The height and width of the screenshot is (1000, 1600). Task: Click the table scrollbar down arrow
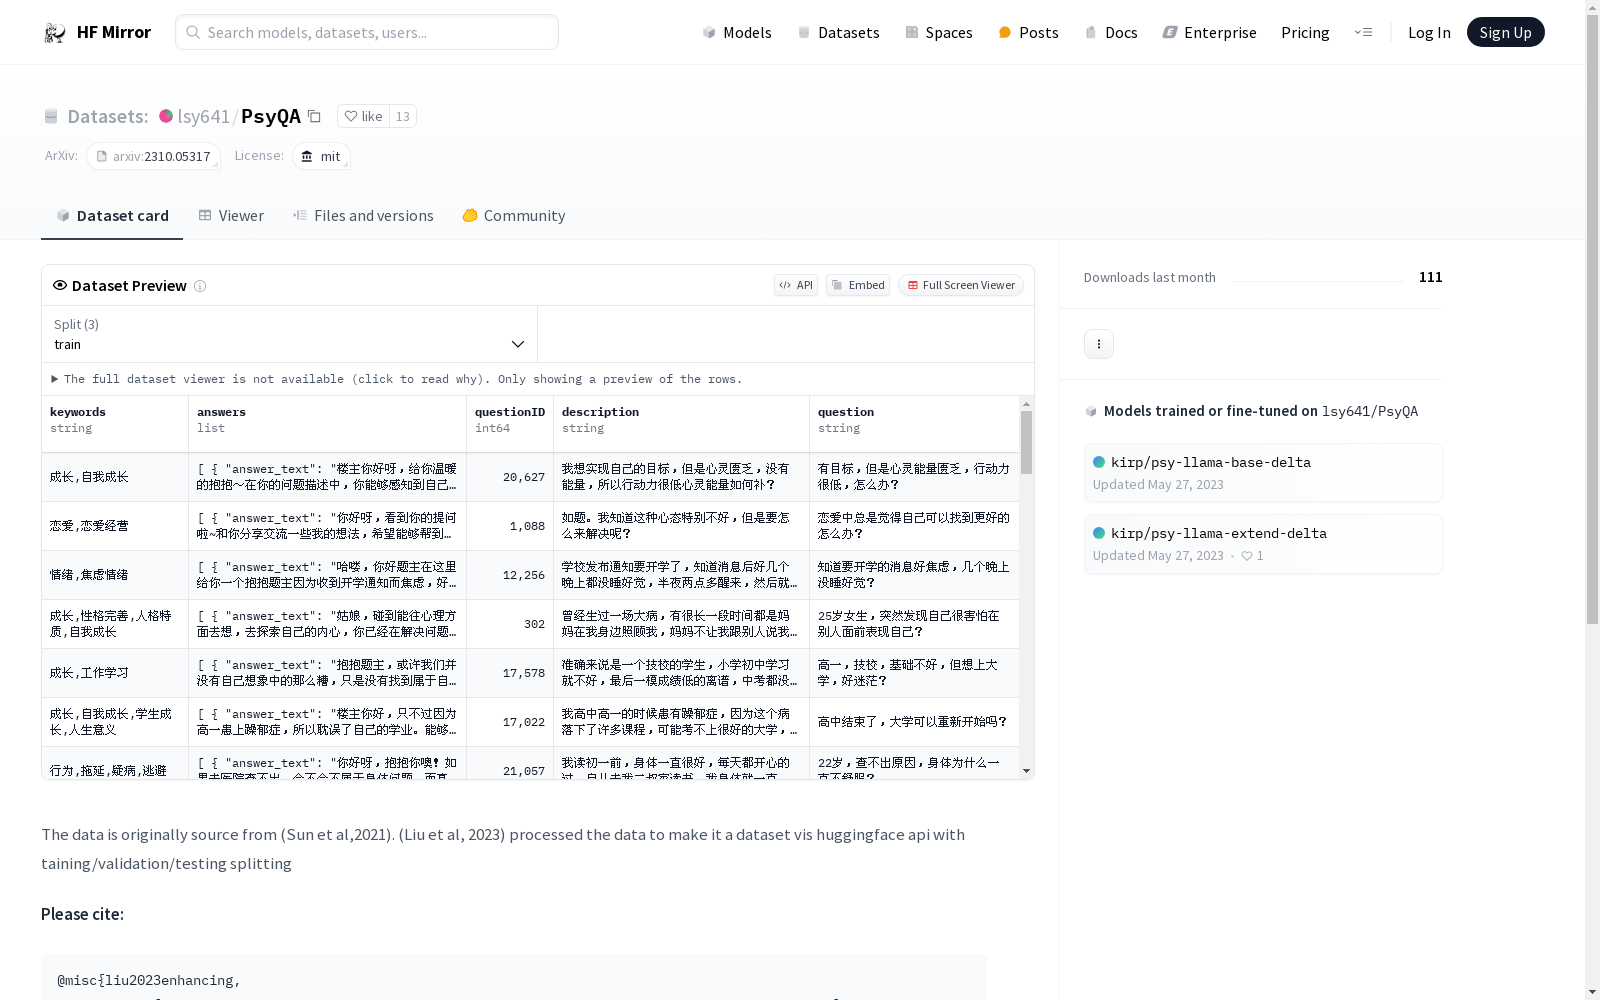click(1026, 771)
